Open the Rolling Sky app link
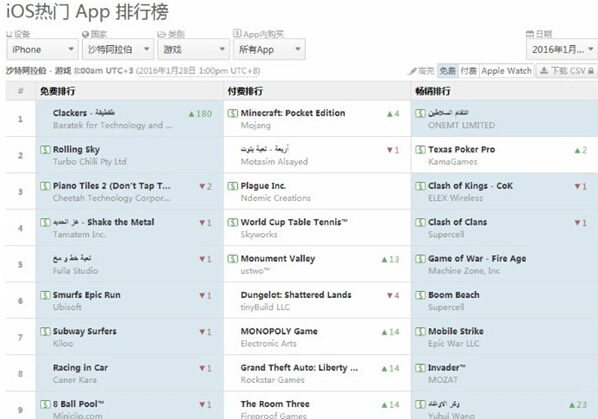 click(x=76, y=149)
